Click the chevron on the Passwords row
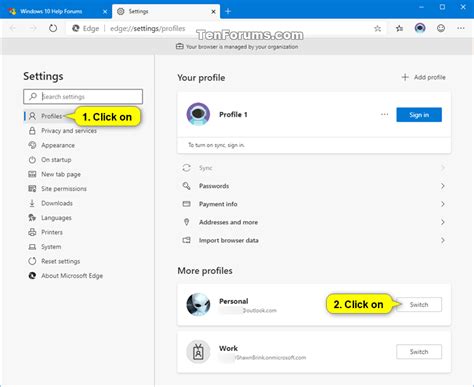474x387 pixels. [443, 186]
